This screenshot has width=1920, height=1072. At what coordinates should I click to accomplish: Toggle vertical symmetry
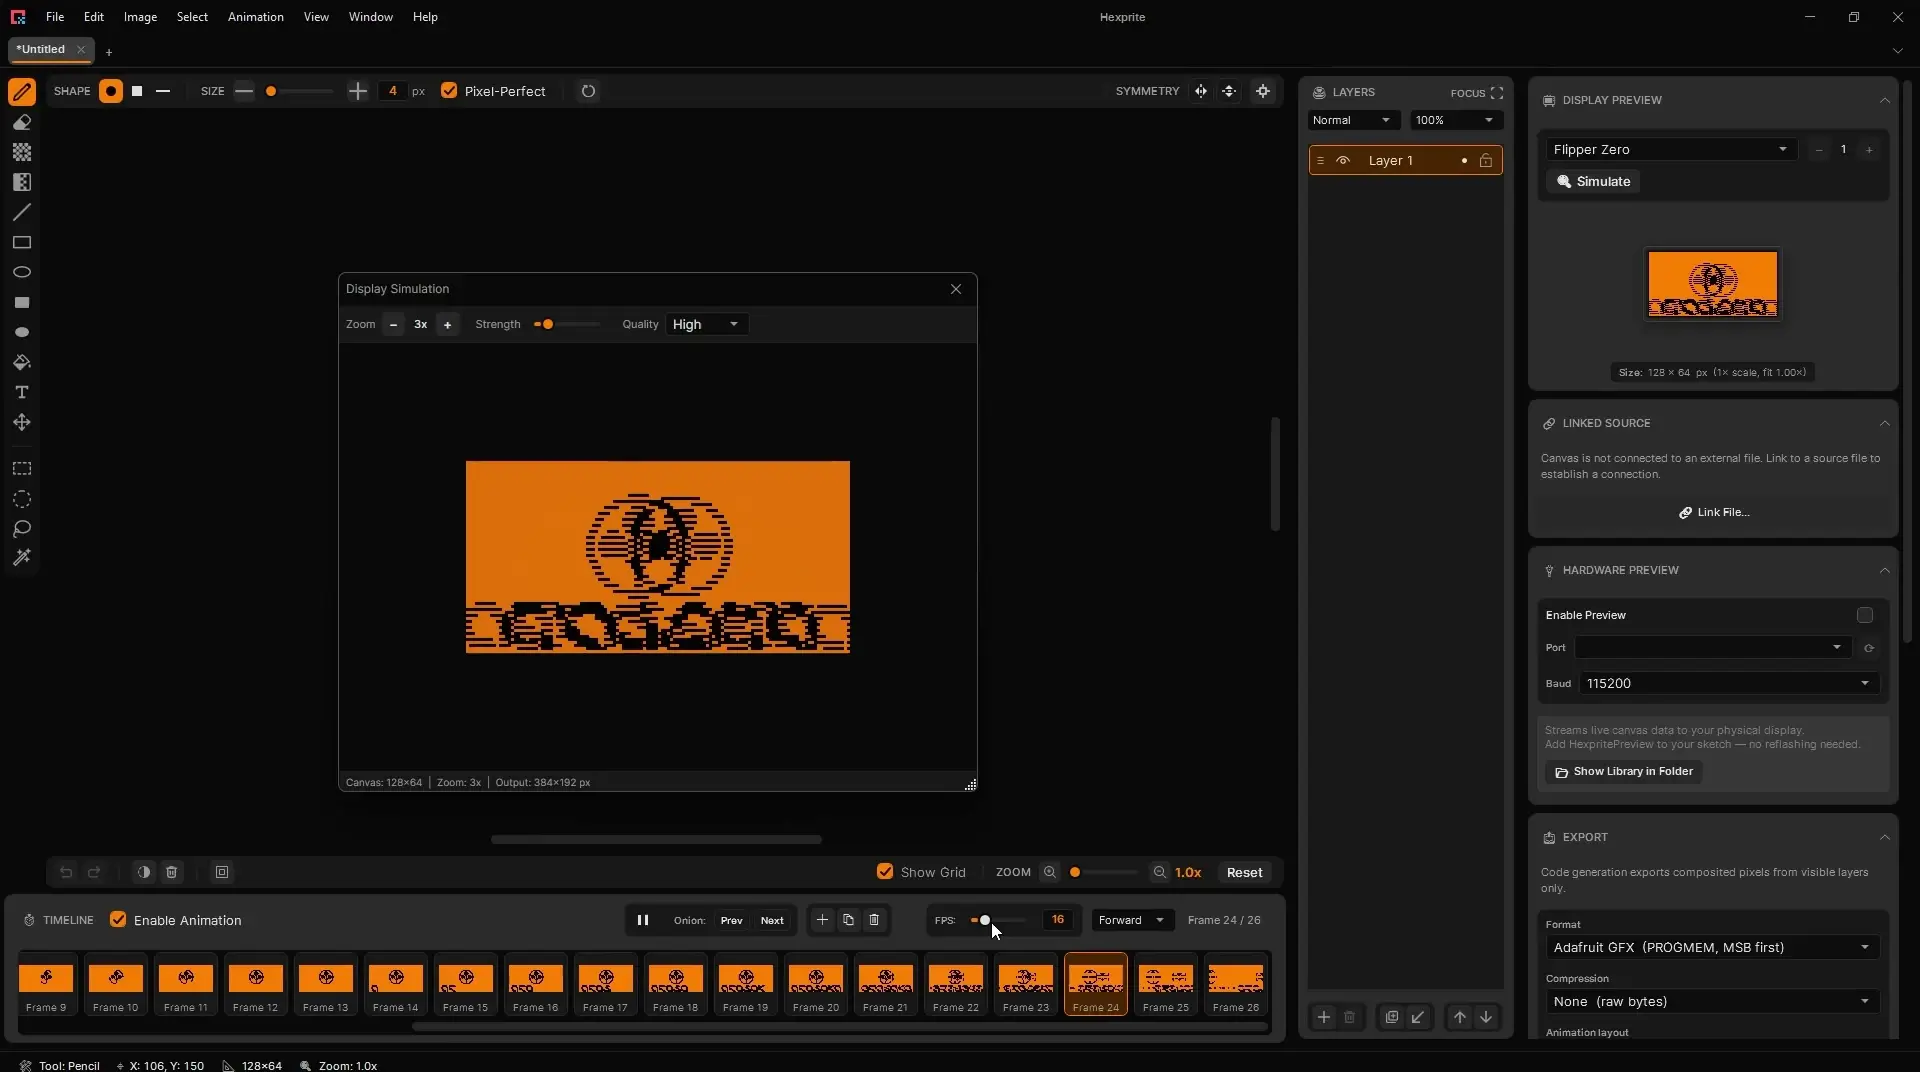coord(1229,91)
